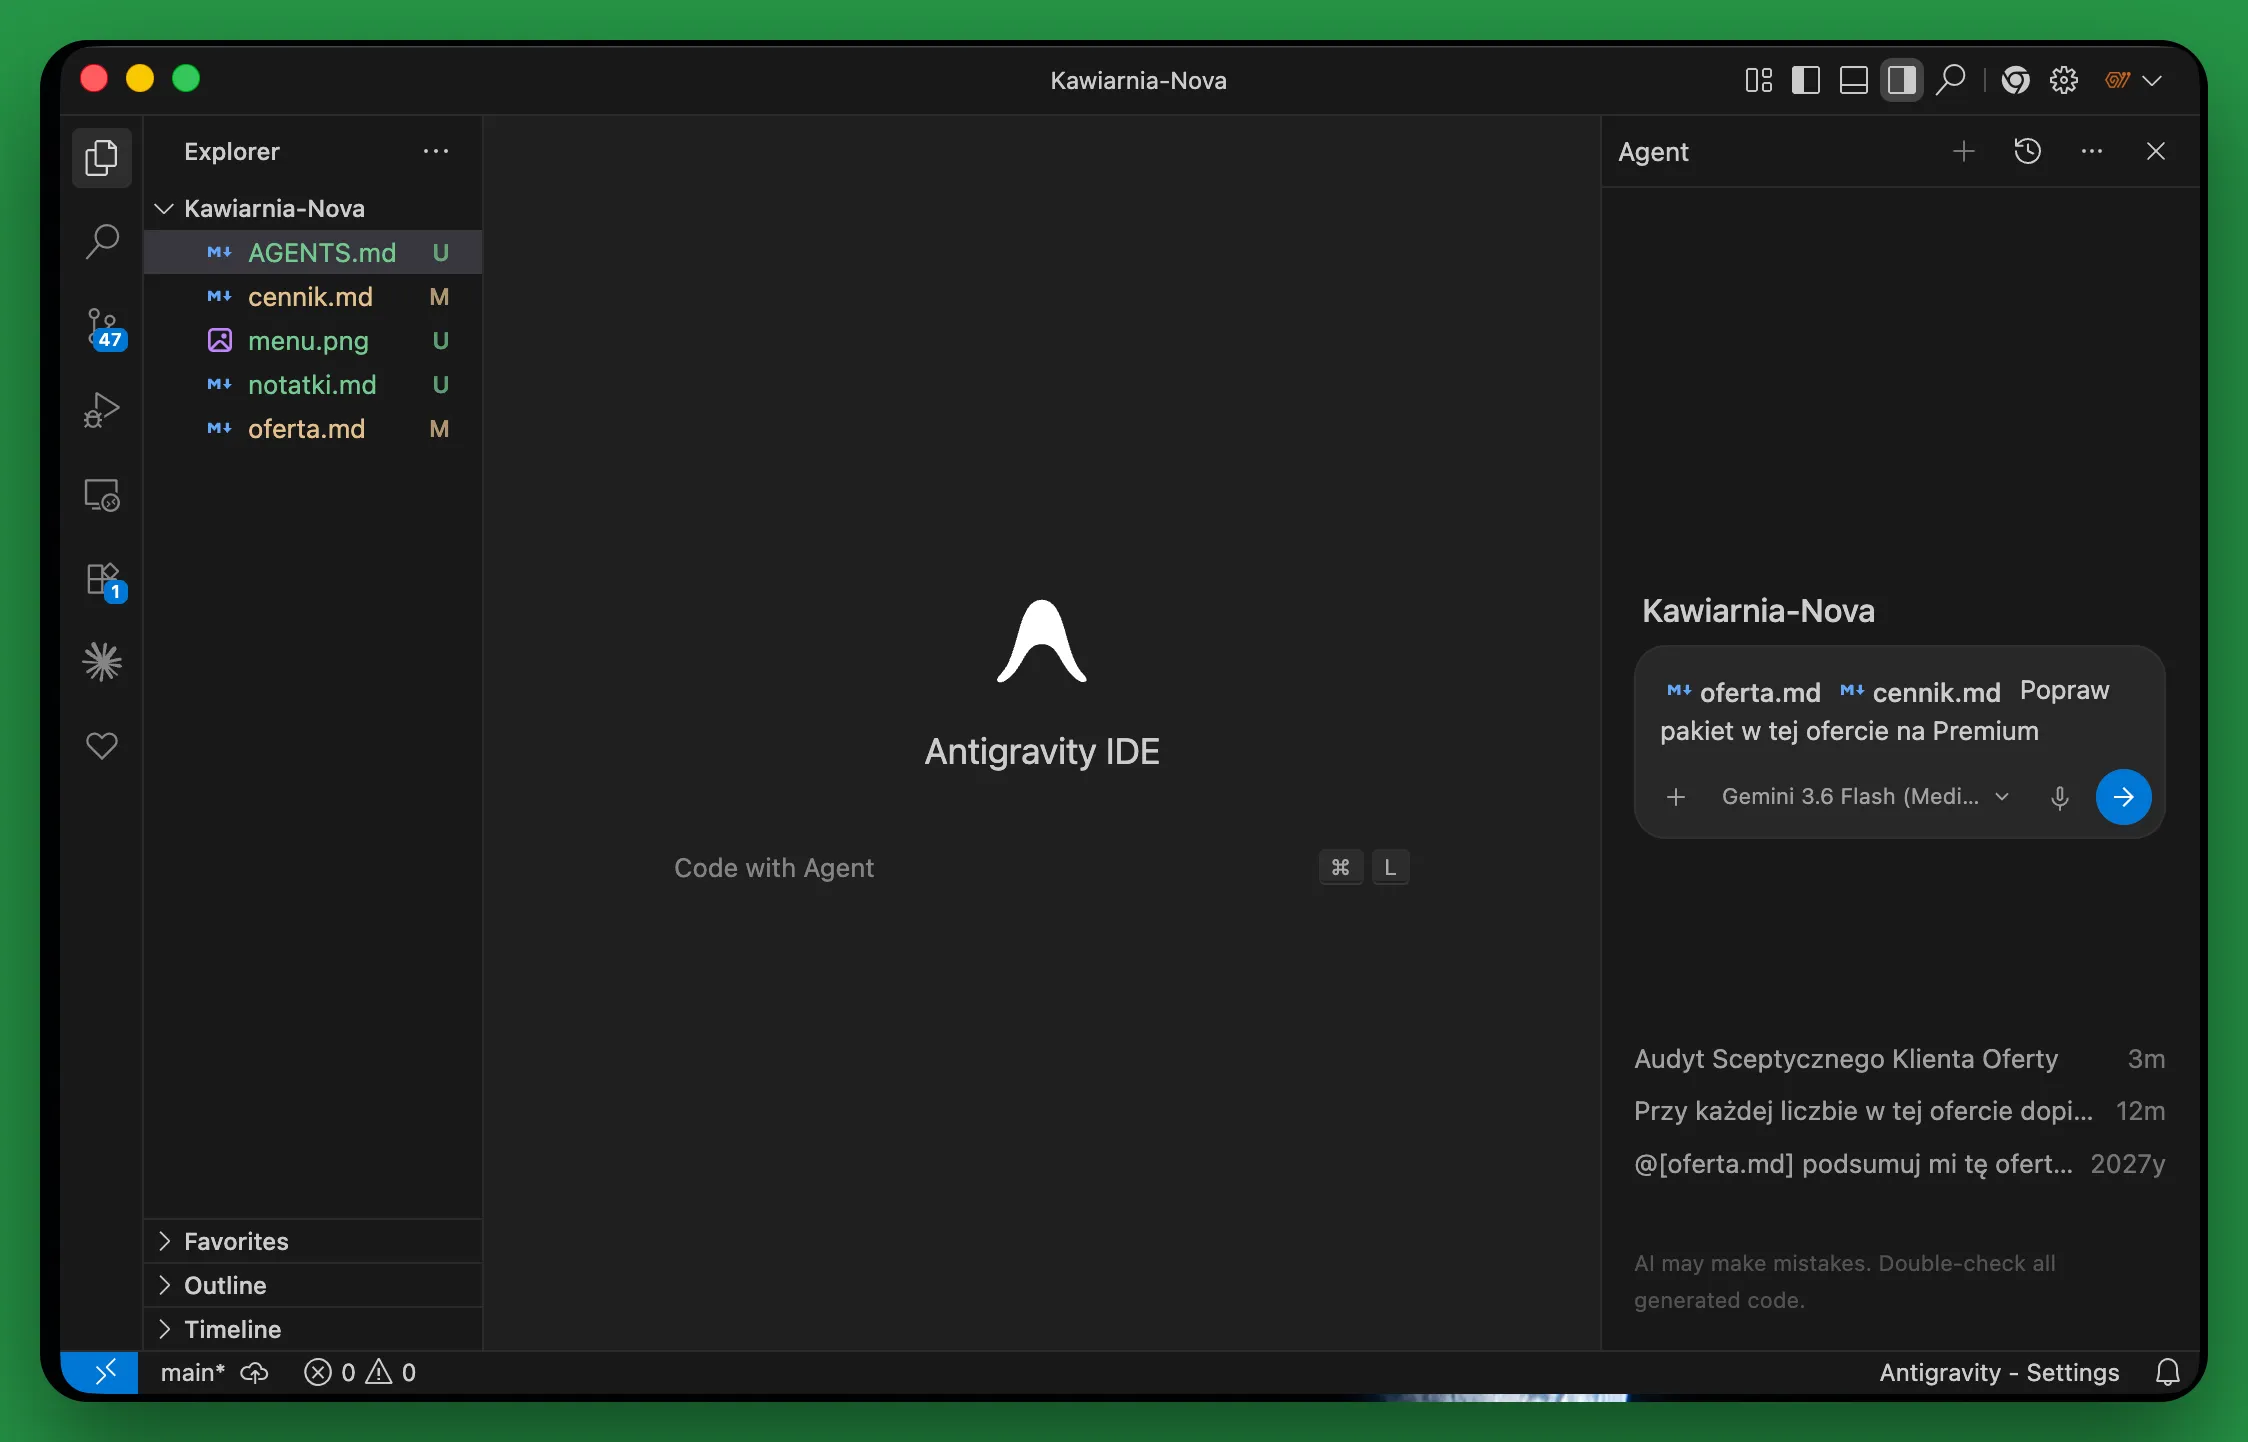Open cennik.md in the Explorer tree
The width and height of the screenshot is (2248, 1442).
tap(314, 296)
